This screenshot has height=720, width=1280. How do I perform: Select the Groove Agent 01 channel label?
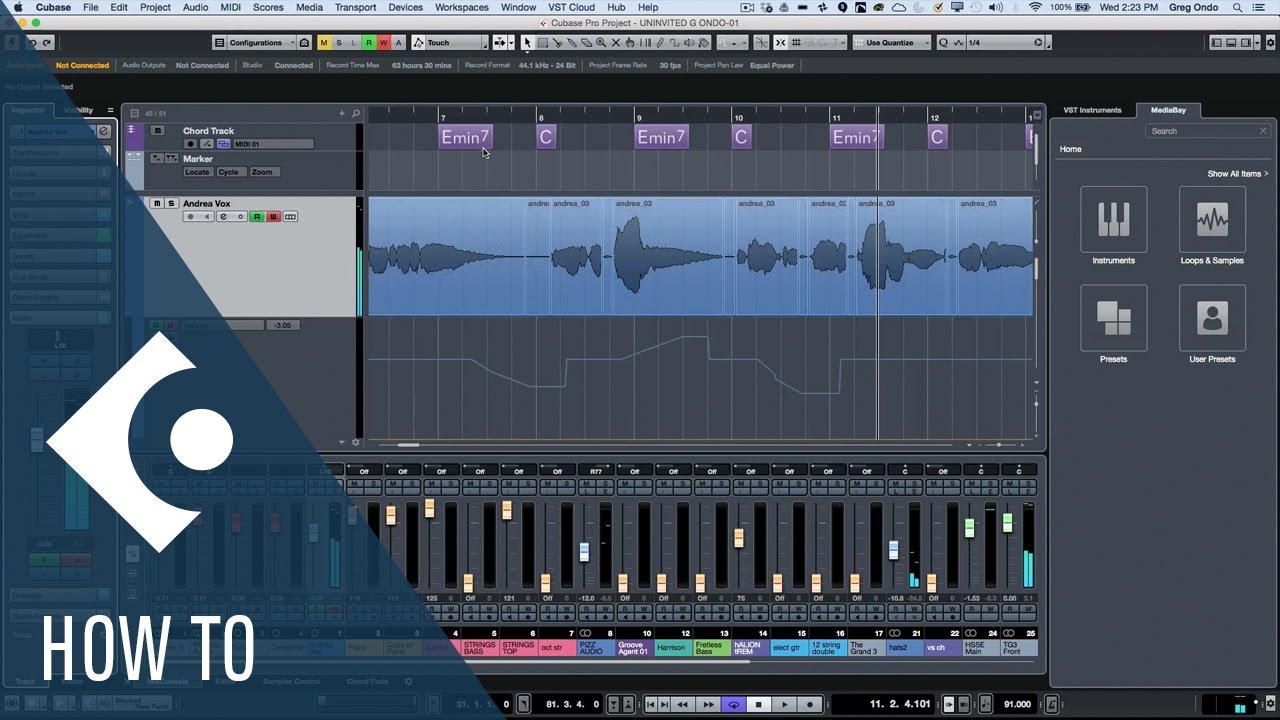[x=635, y=648]
